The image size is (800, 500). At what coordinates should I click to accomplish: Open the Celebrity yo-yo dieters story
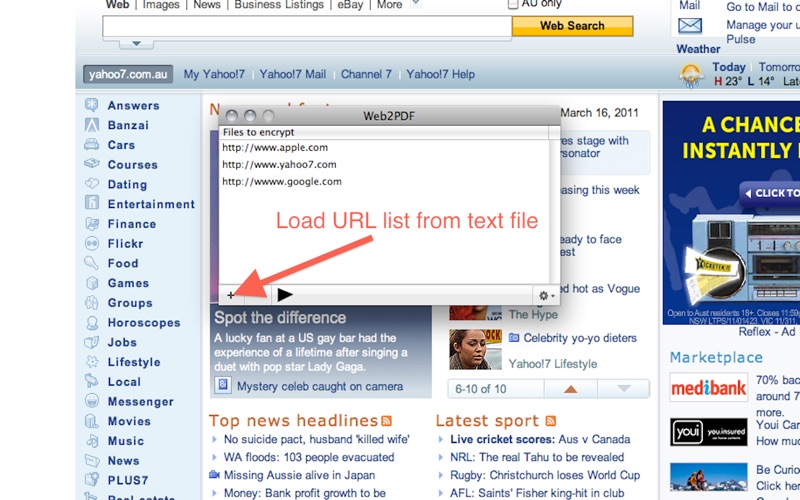(x=580, y=338)
